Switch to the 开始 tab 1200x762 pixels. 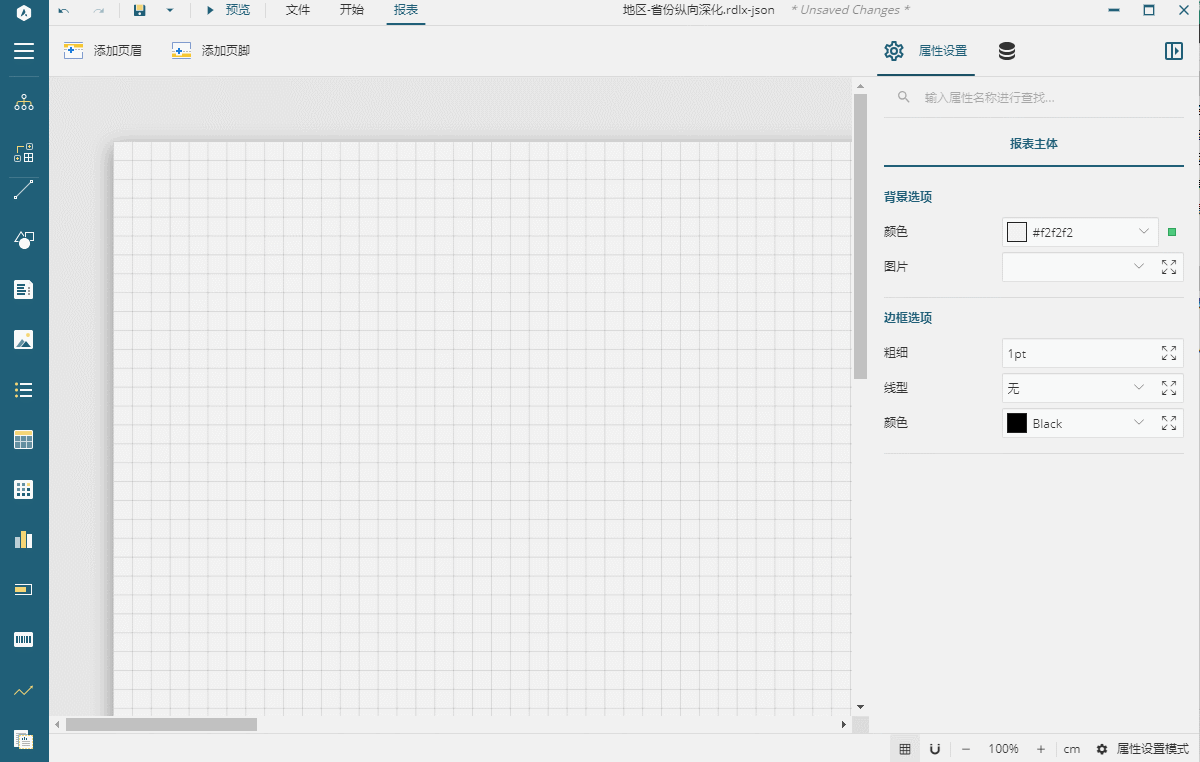351,10
